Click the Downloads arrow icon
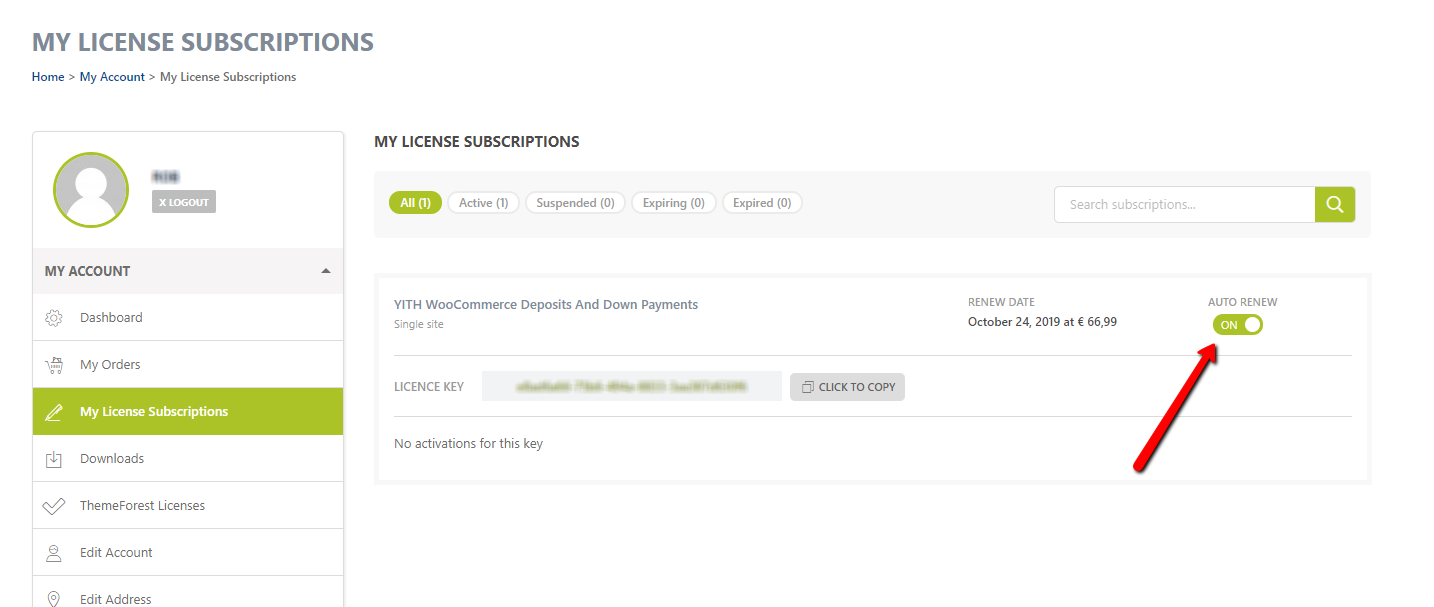This screenshot has height=607, width=1434. click(54, 459)
